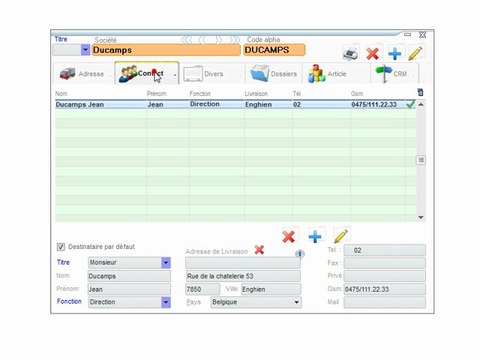Click the Code alpha field DUCAMPS
Viewport: 480px width, 360px height.
point(274,50)
